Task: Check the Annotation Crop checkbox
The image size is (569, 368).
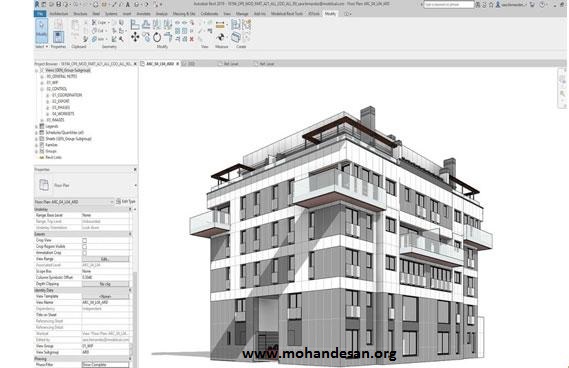Action: tap(85, 253)
